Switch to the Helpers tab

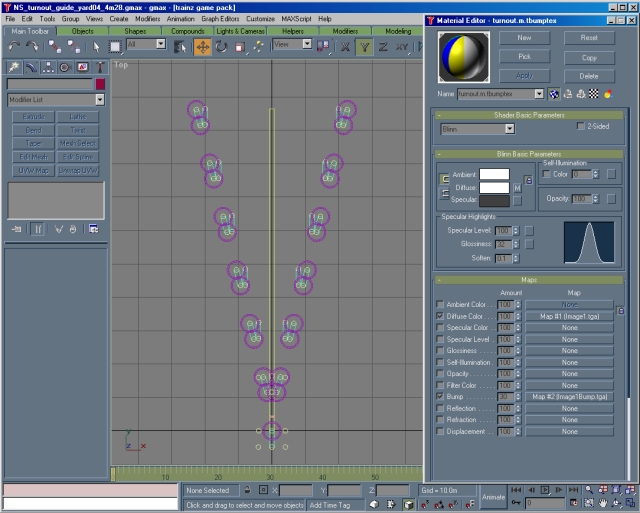(x=293, y=31)
